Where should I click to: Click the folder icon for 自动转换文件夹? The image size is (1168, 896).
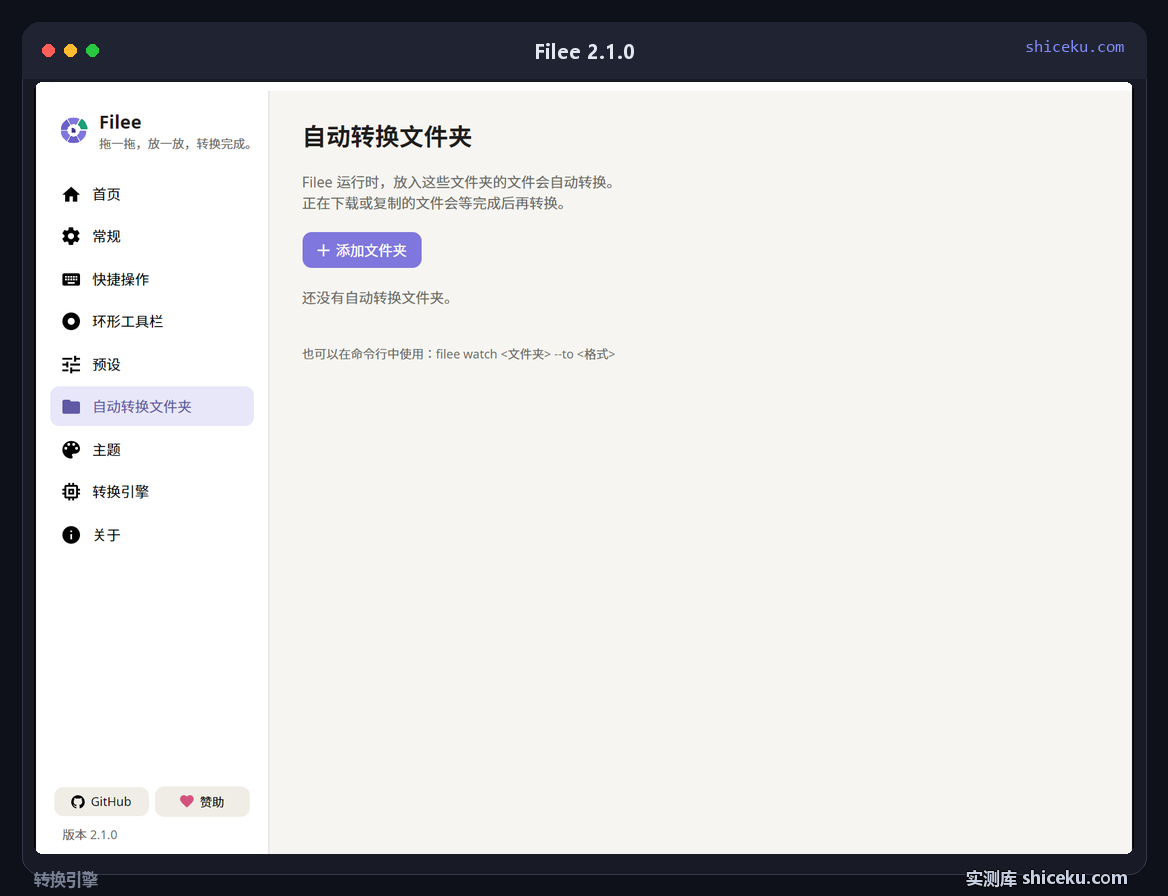coord(71,407)
